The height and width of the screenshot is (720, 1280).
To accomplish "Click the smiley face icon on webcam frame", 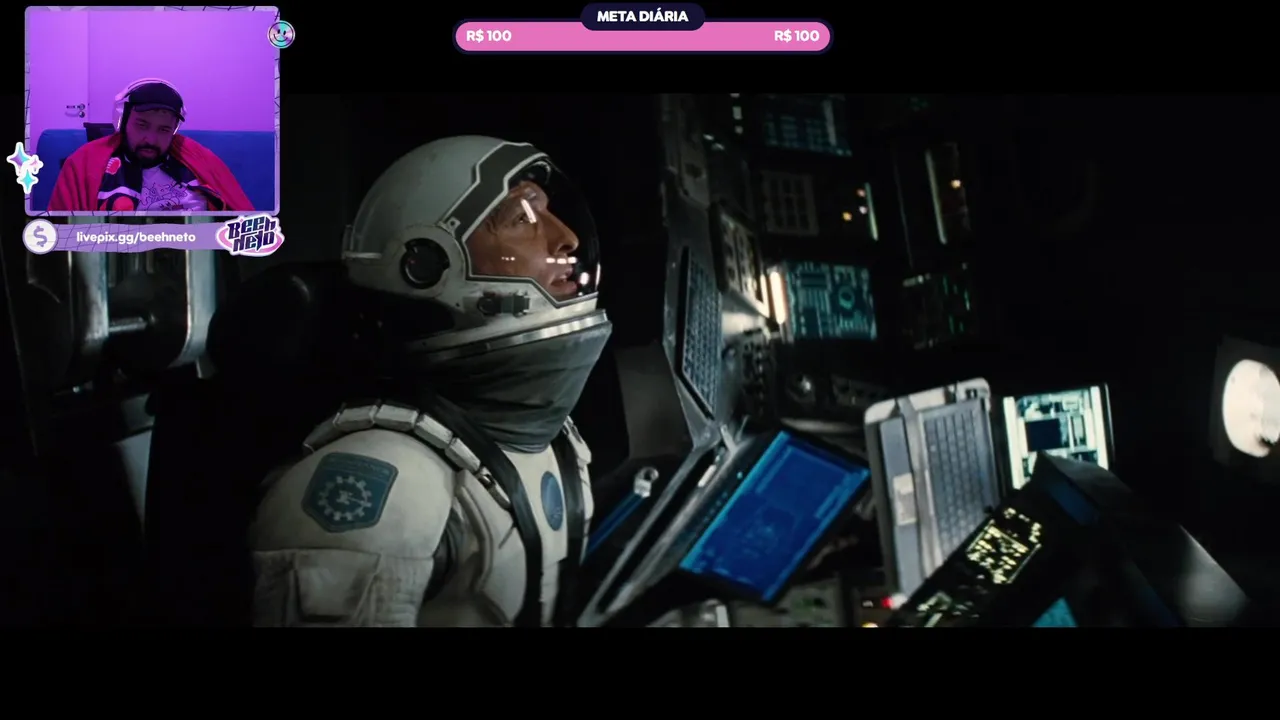I will click(281, 35).
